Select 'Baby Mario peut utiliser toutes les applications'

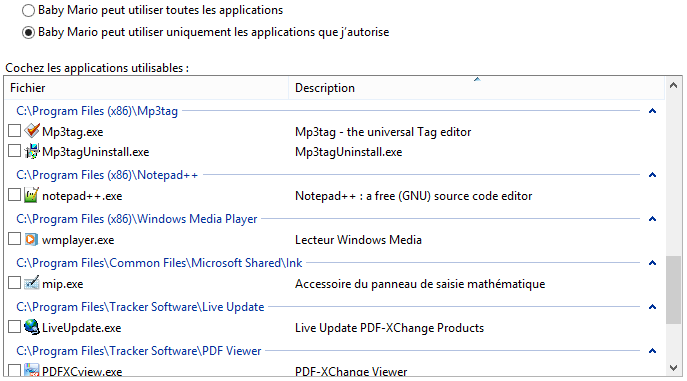[28, 11]
